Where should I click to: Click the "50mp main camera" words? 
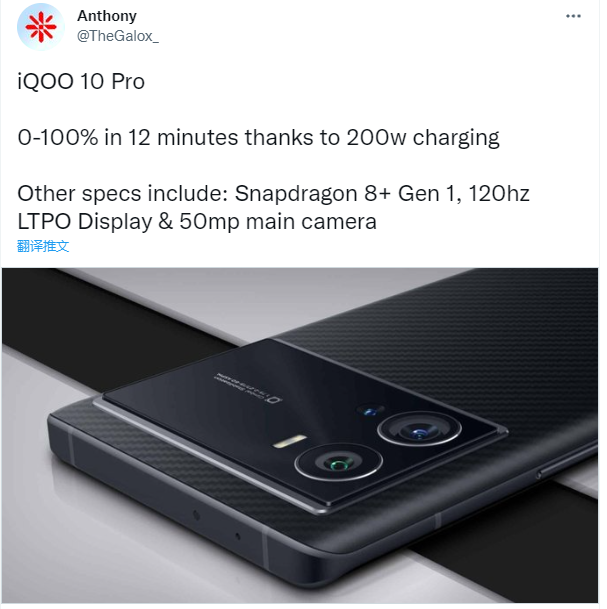[278, 222]
